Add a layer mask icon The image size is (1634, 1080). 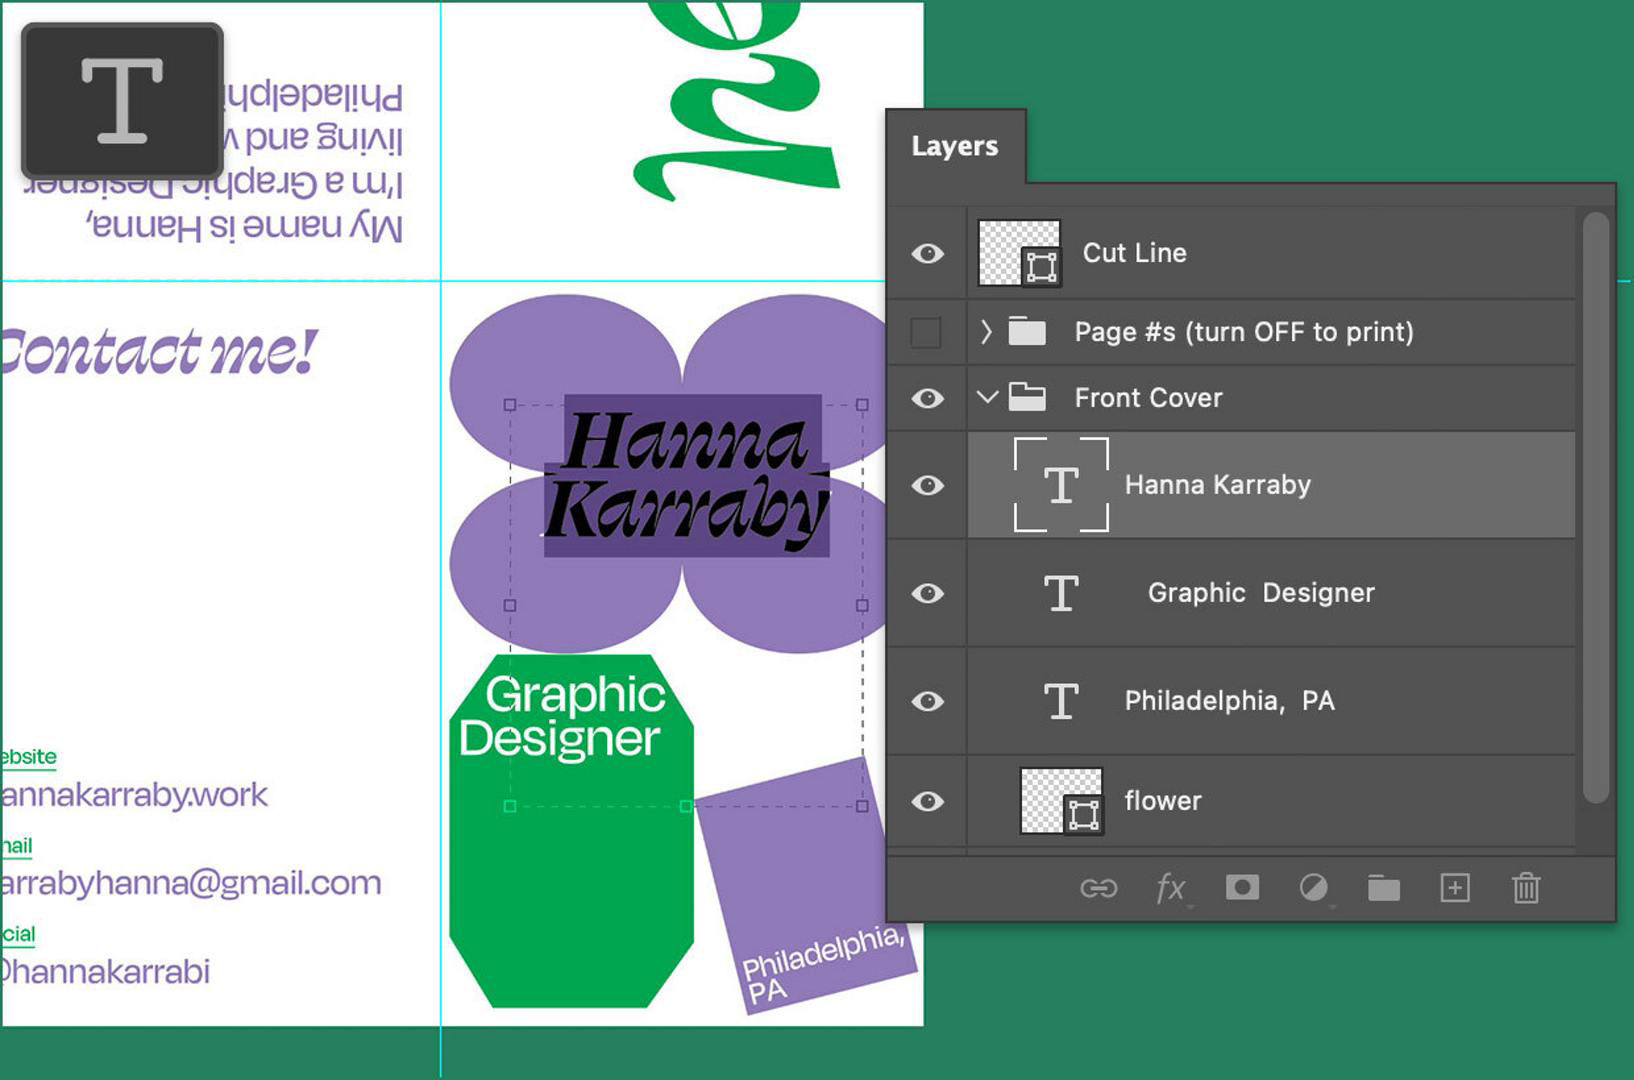point(1241,888)
